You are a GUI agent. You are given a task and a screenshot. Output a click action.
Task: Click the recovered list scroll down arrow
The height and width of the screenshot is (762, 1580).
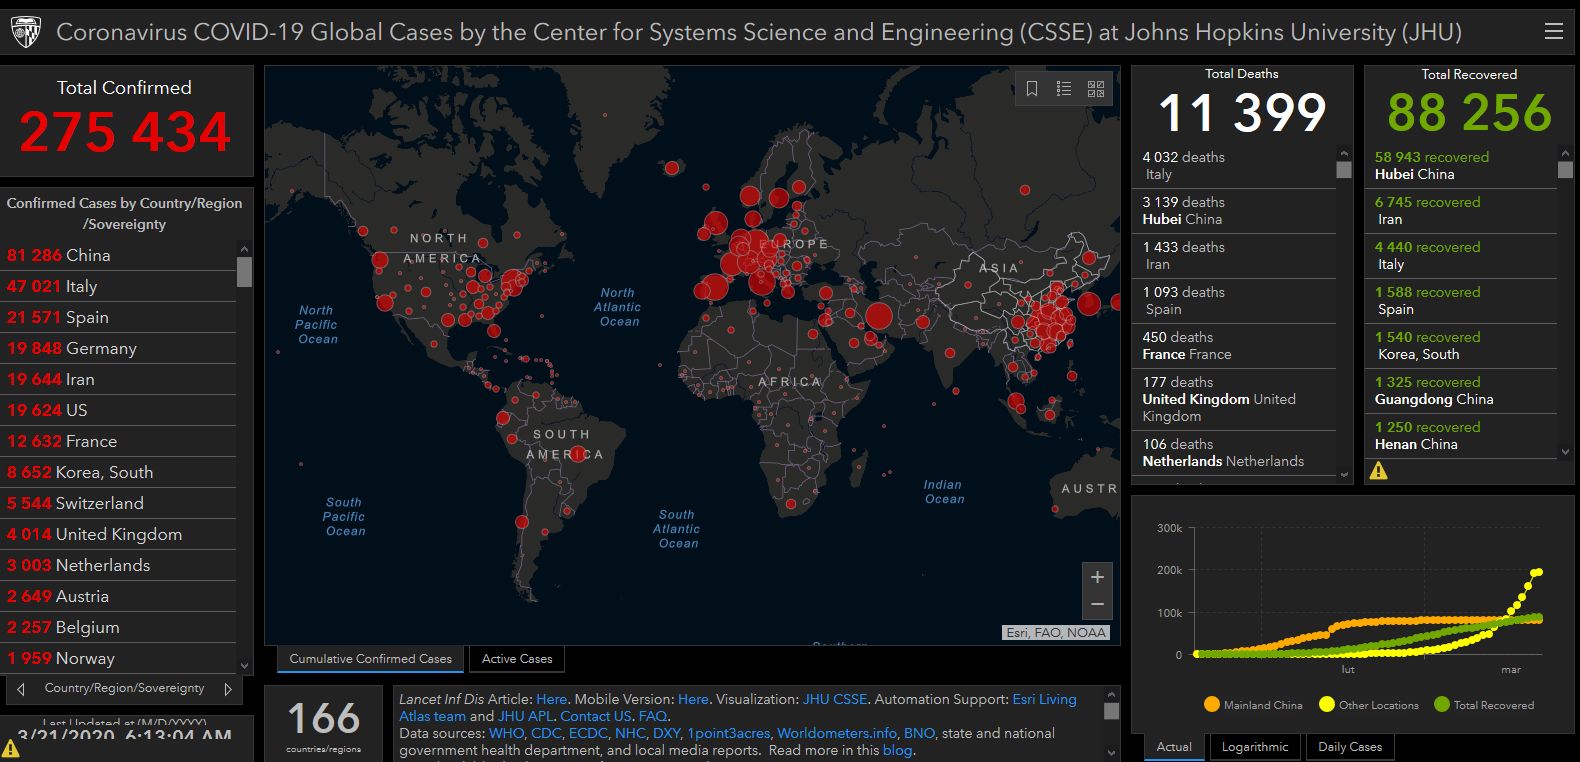(1565, 452)
